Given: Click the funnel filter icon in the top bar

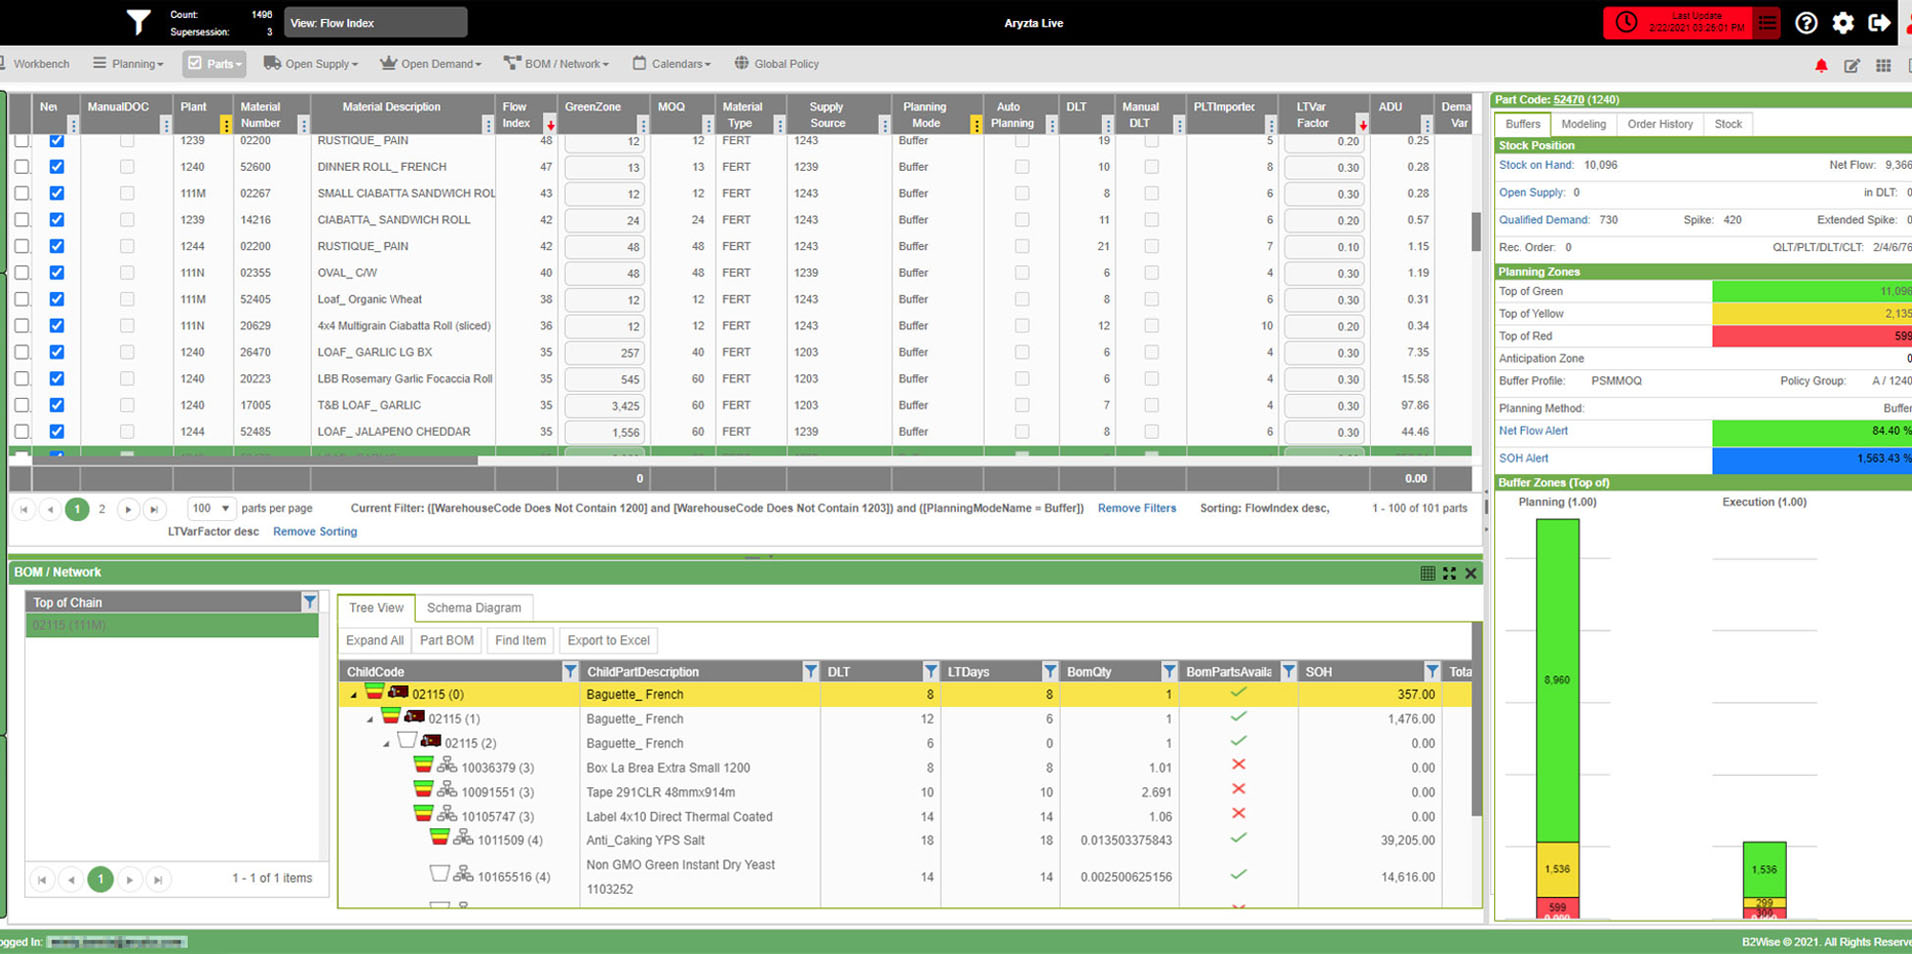Looking at the screenshot, I should [x=138, y=22].
